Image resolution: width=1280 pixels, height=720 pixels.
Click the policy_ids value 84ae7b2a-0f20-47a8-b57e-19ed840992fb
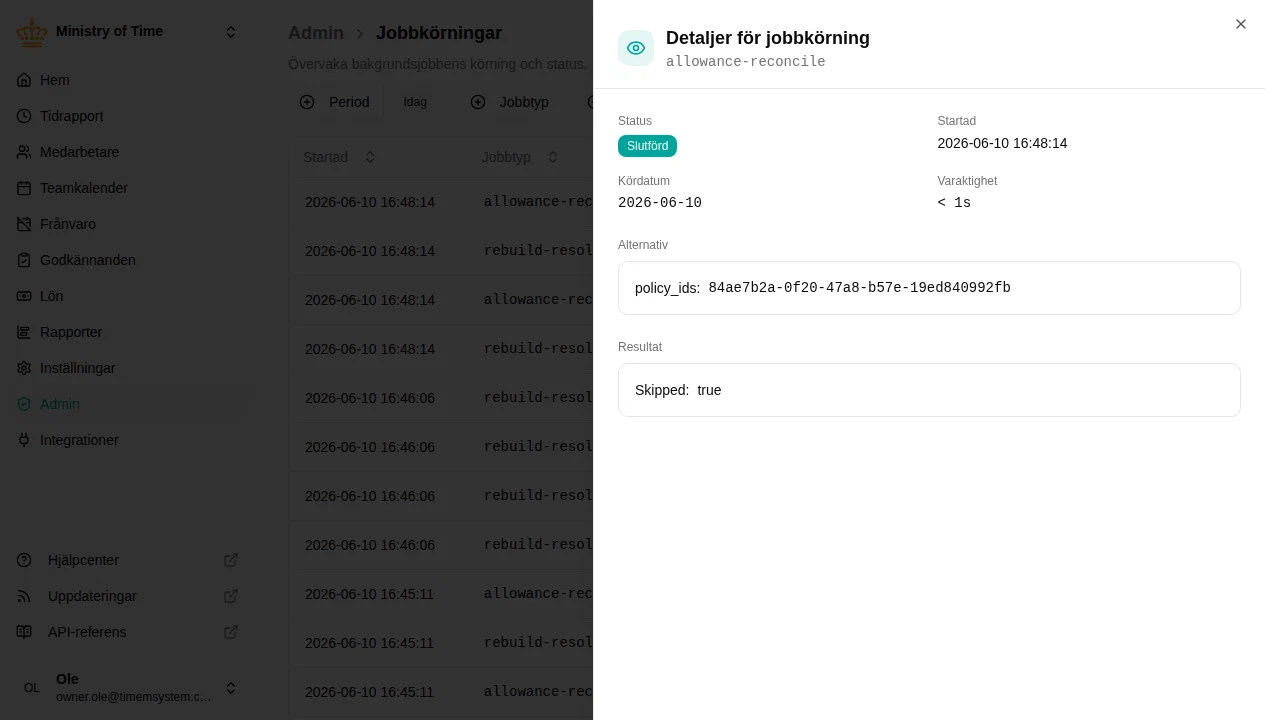(x=859, y=288)
